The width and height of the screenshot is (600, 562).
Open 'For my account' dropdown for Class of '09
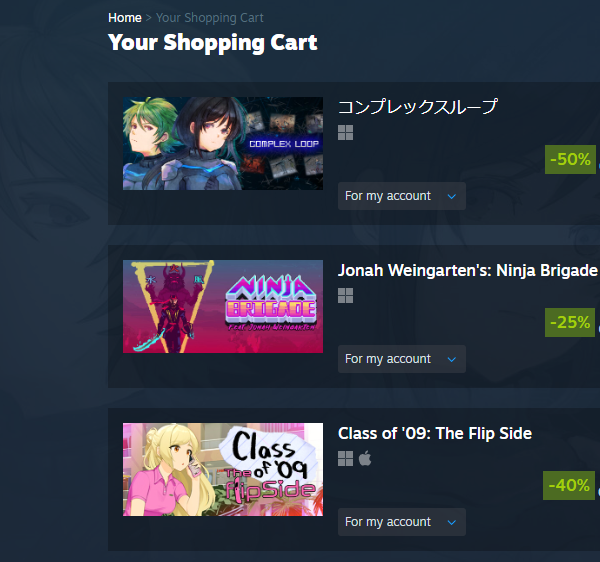pos(402,522)
